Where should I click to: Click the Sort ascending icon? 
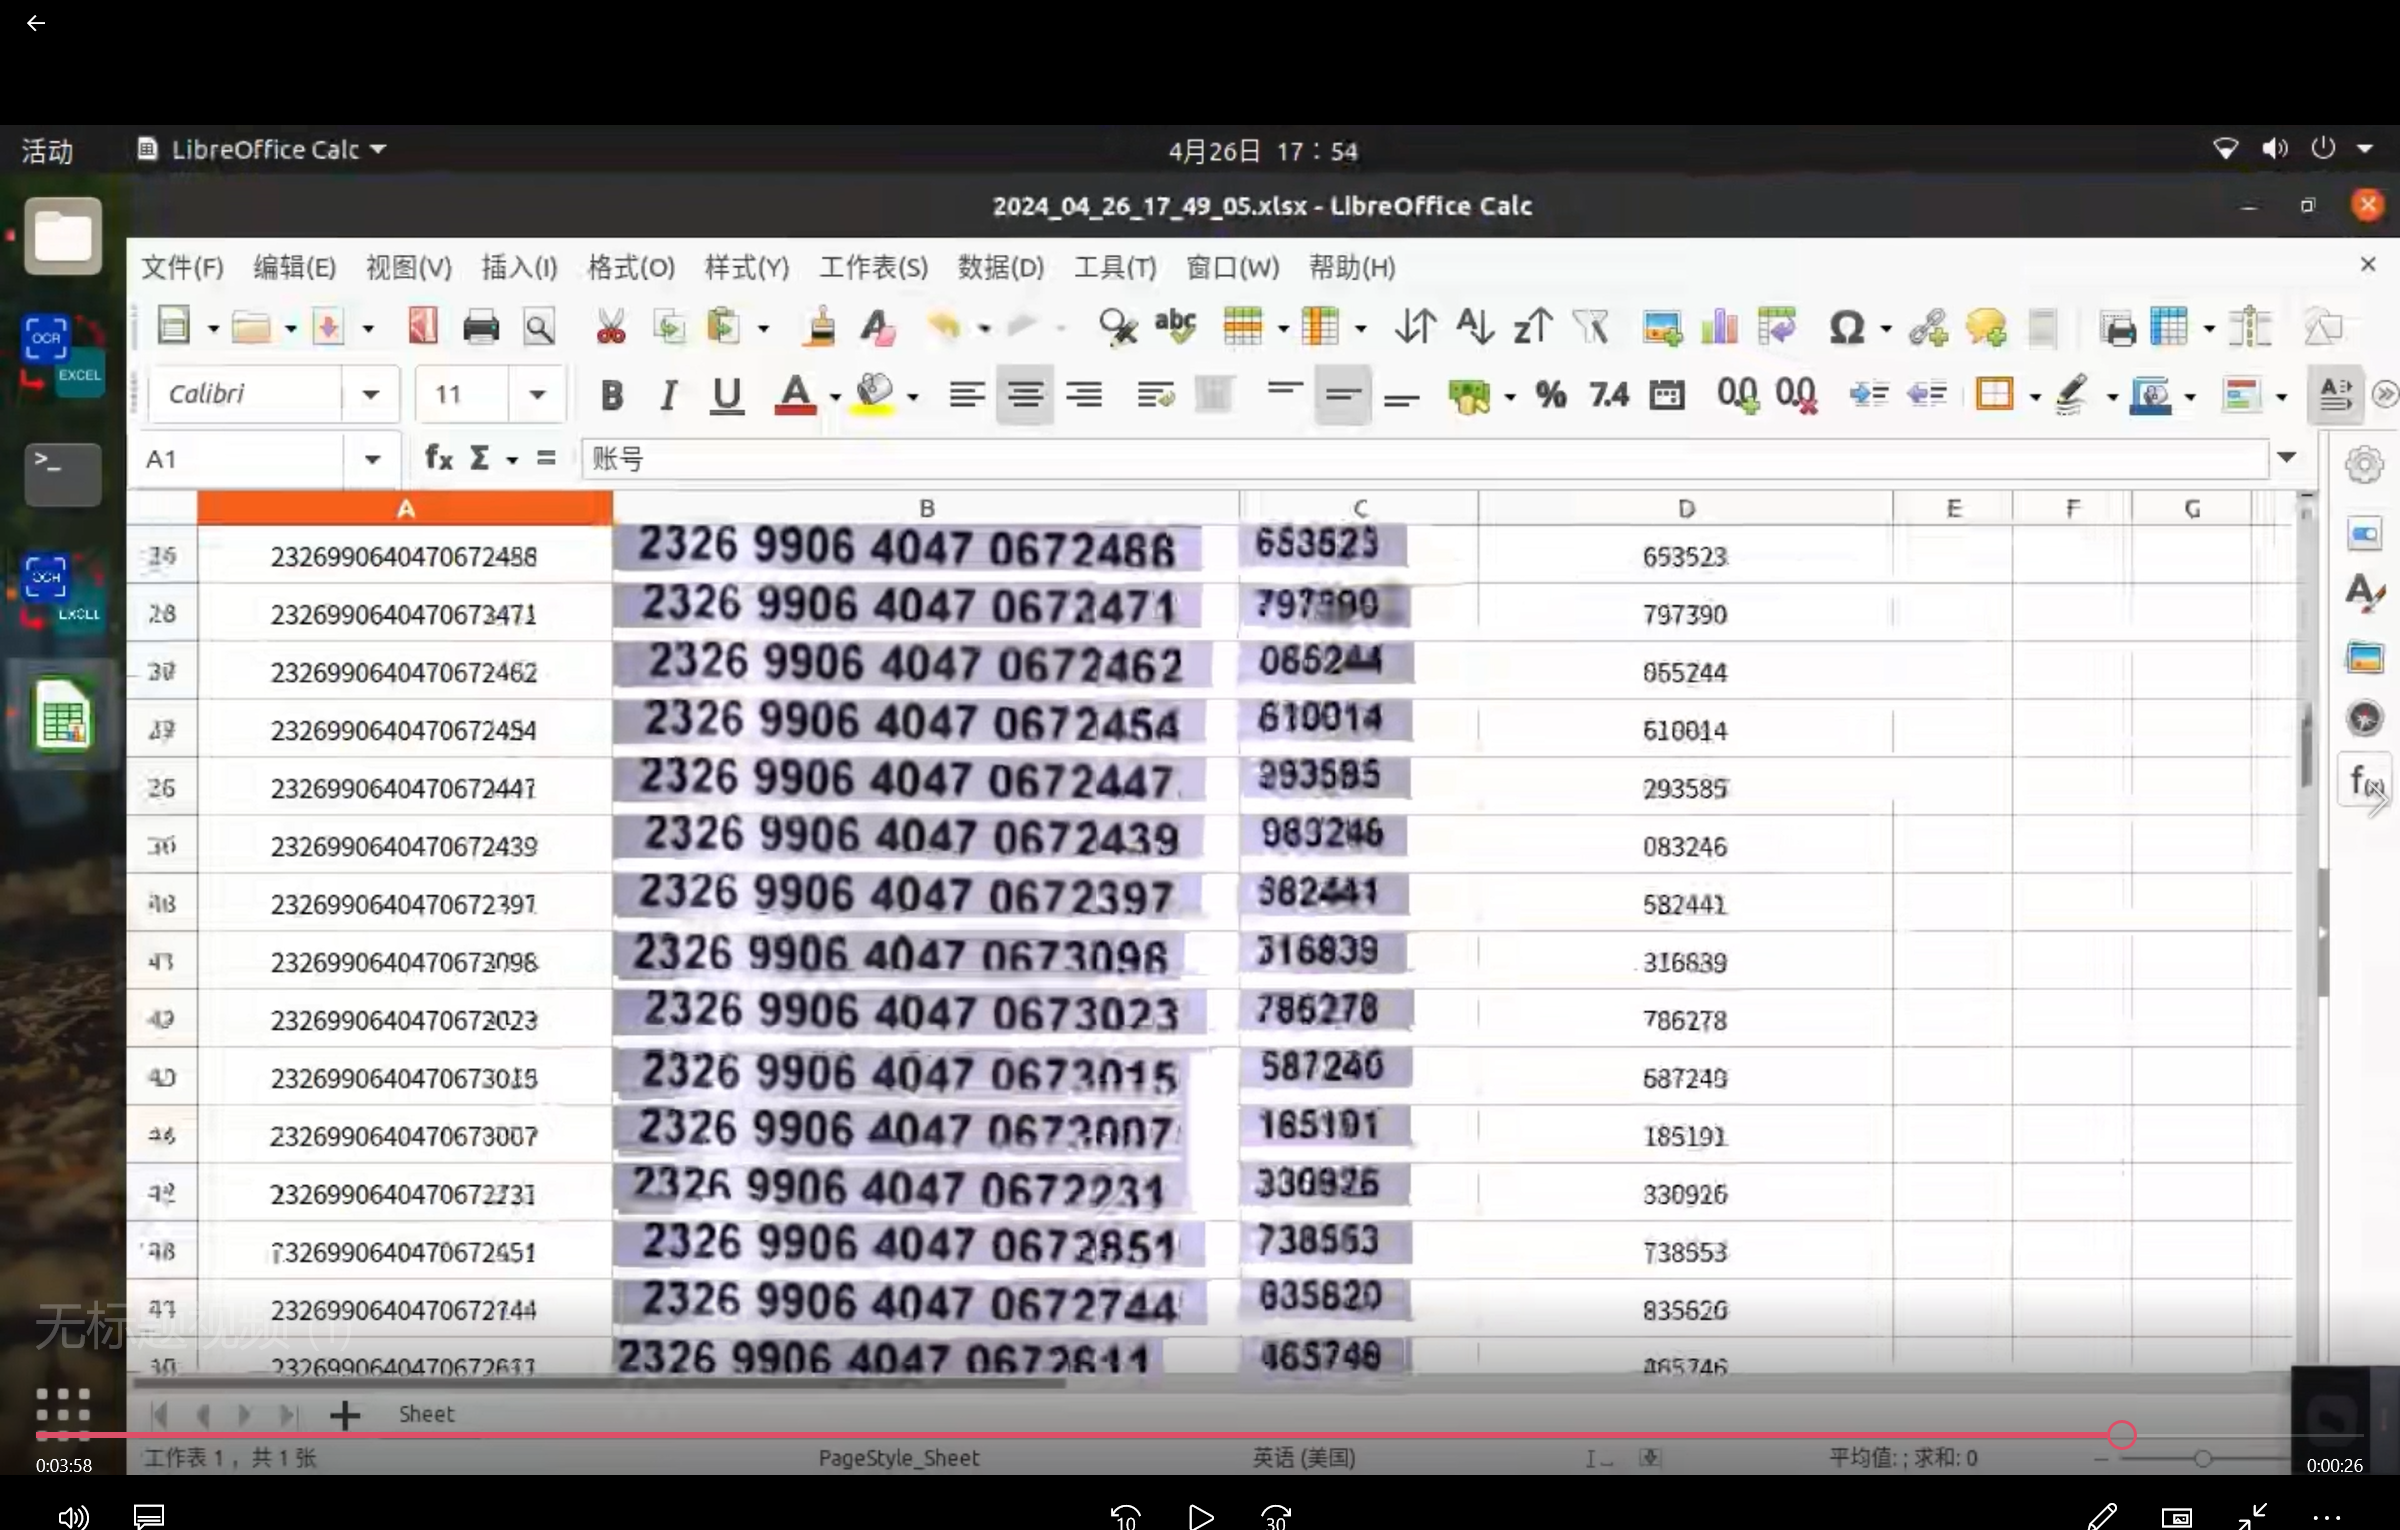click(x=1474, y=327)
